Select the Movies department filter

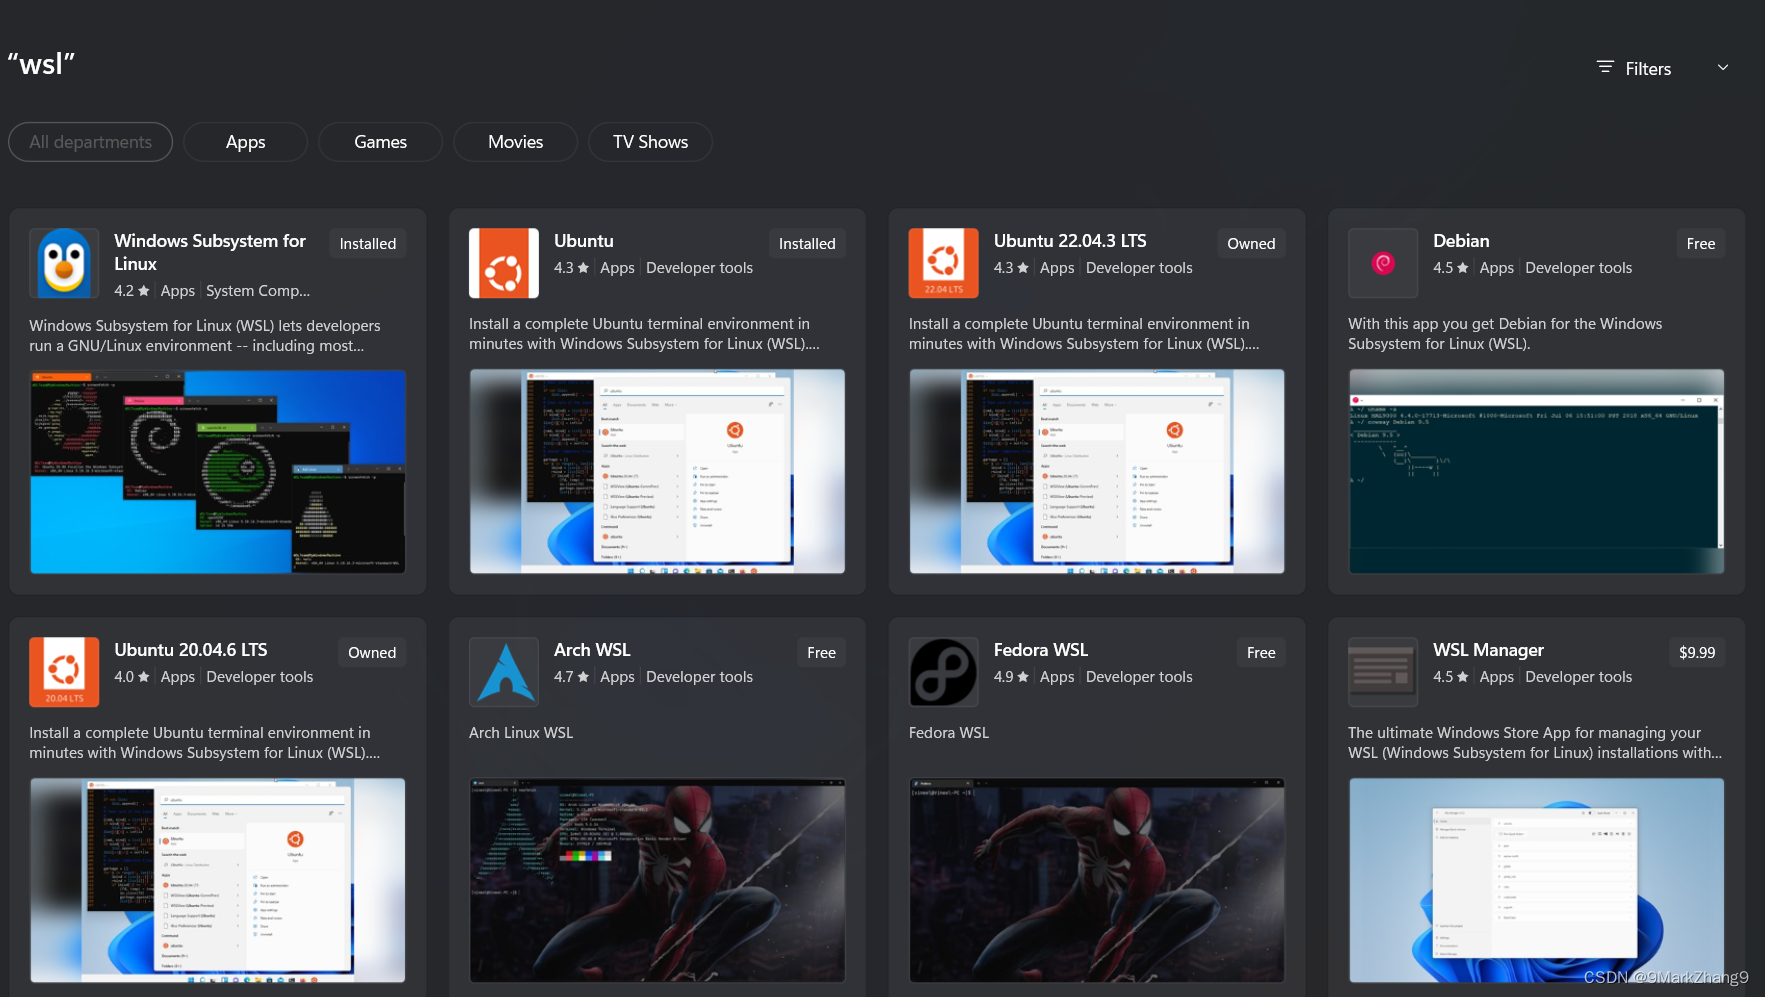tap(515, 142)
